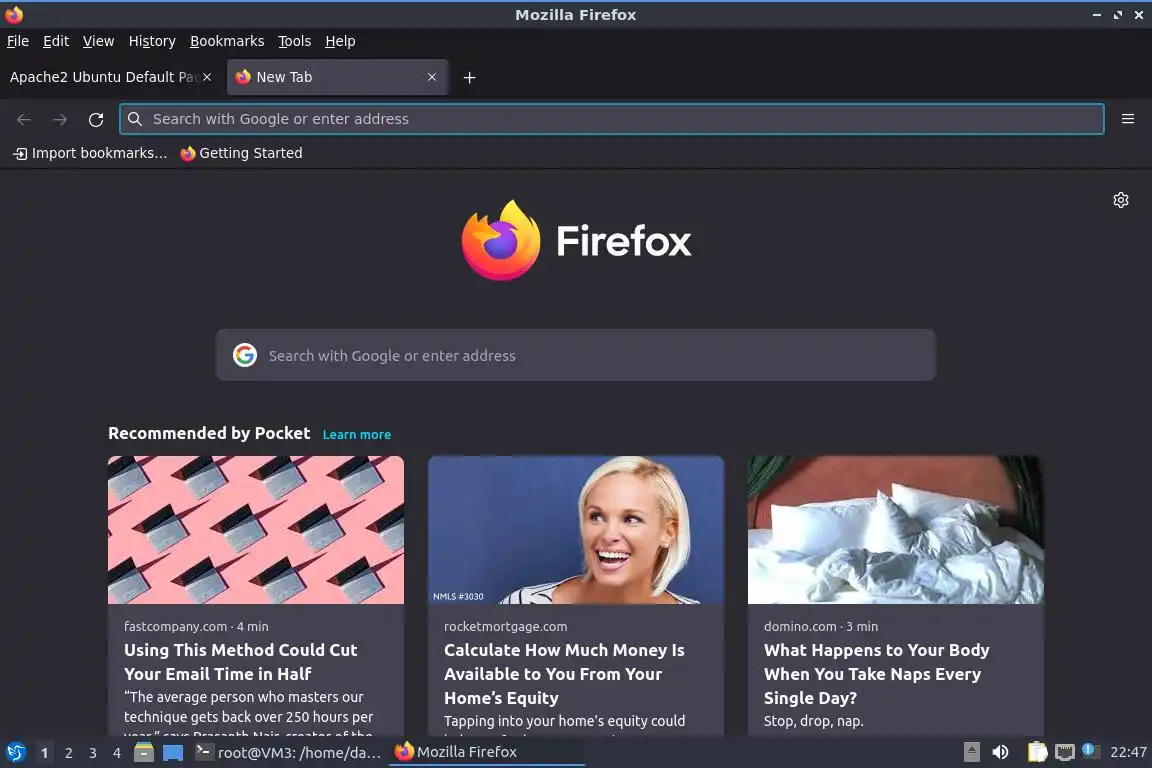Open the File menu
This screenshot has width=1152, height=768.
click(x=18, y=41)
